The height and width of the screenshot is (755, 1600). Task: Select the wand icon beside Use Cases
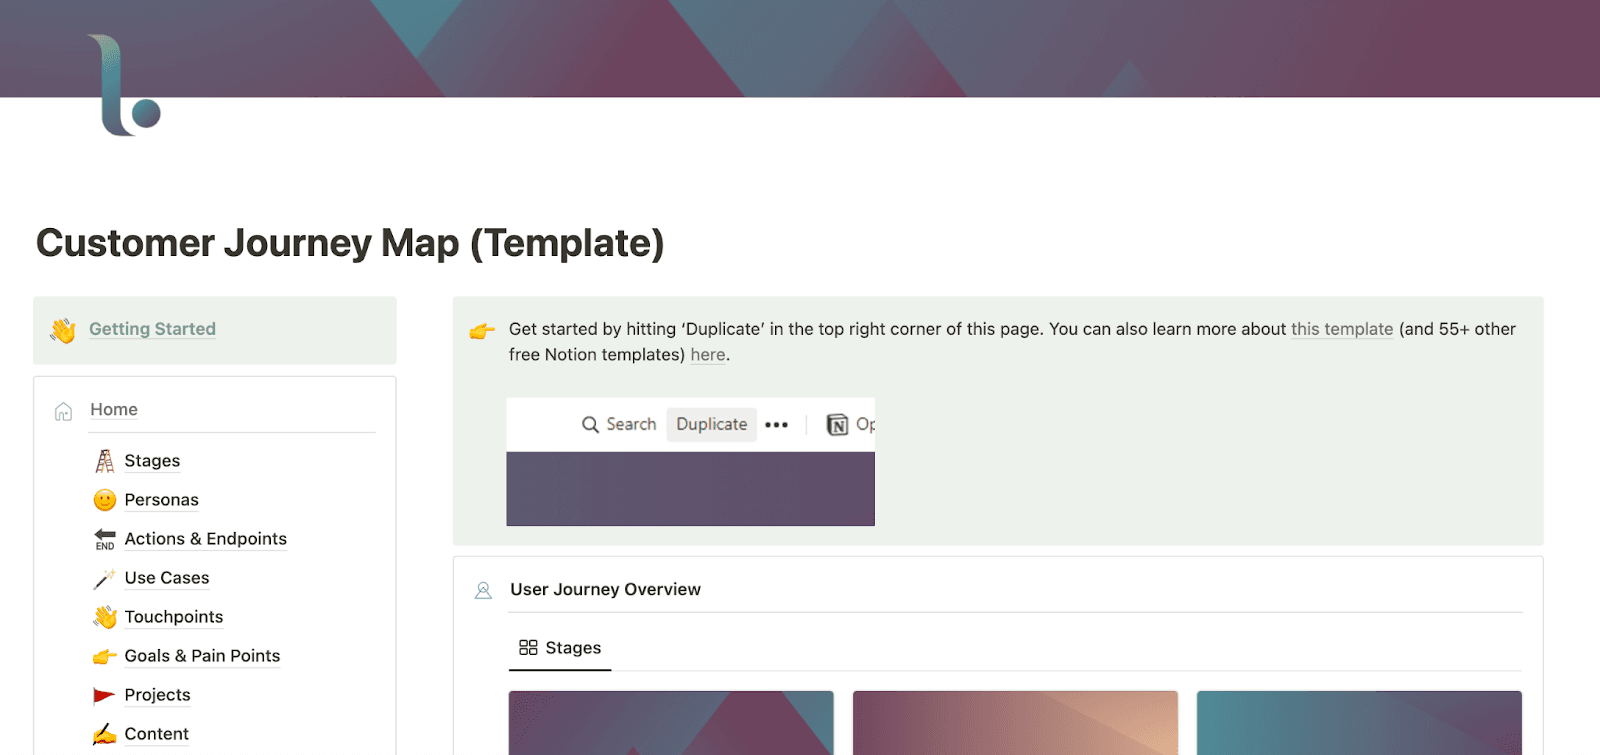click(104, 578)
